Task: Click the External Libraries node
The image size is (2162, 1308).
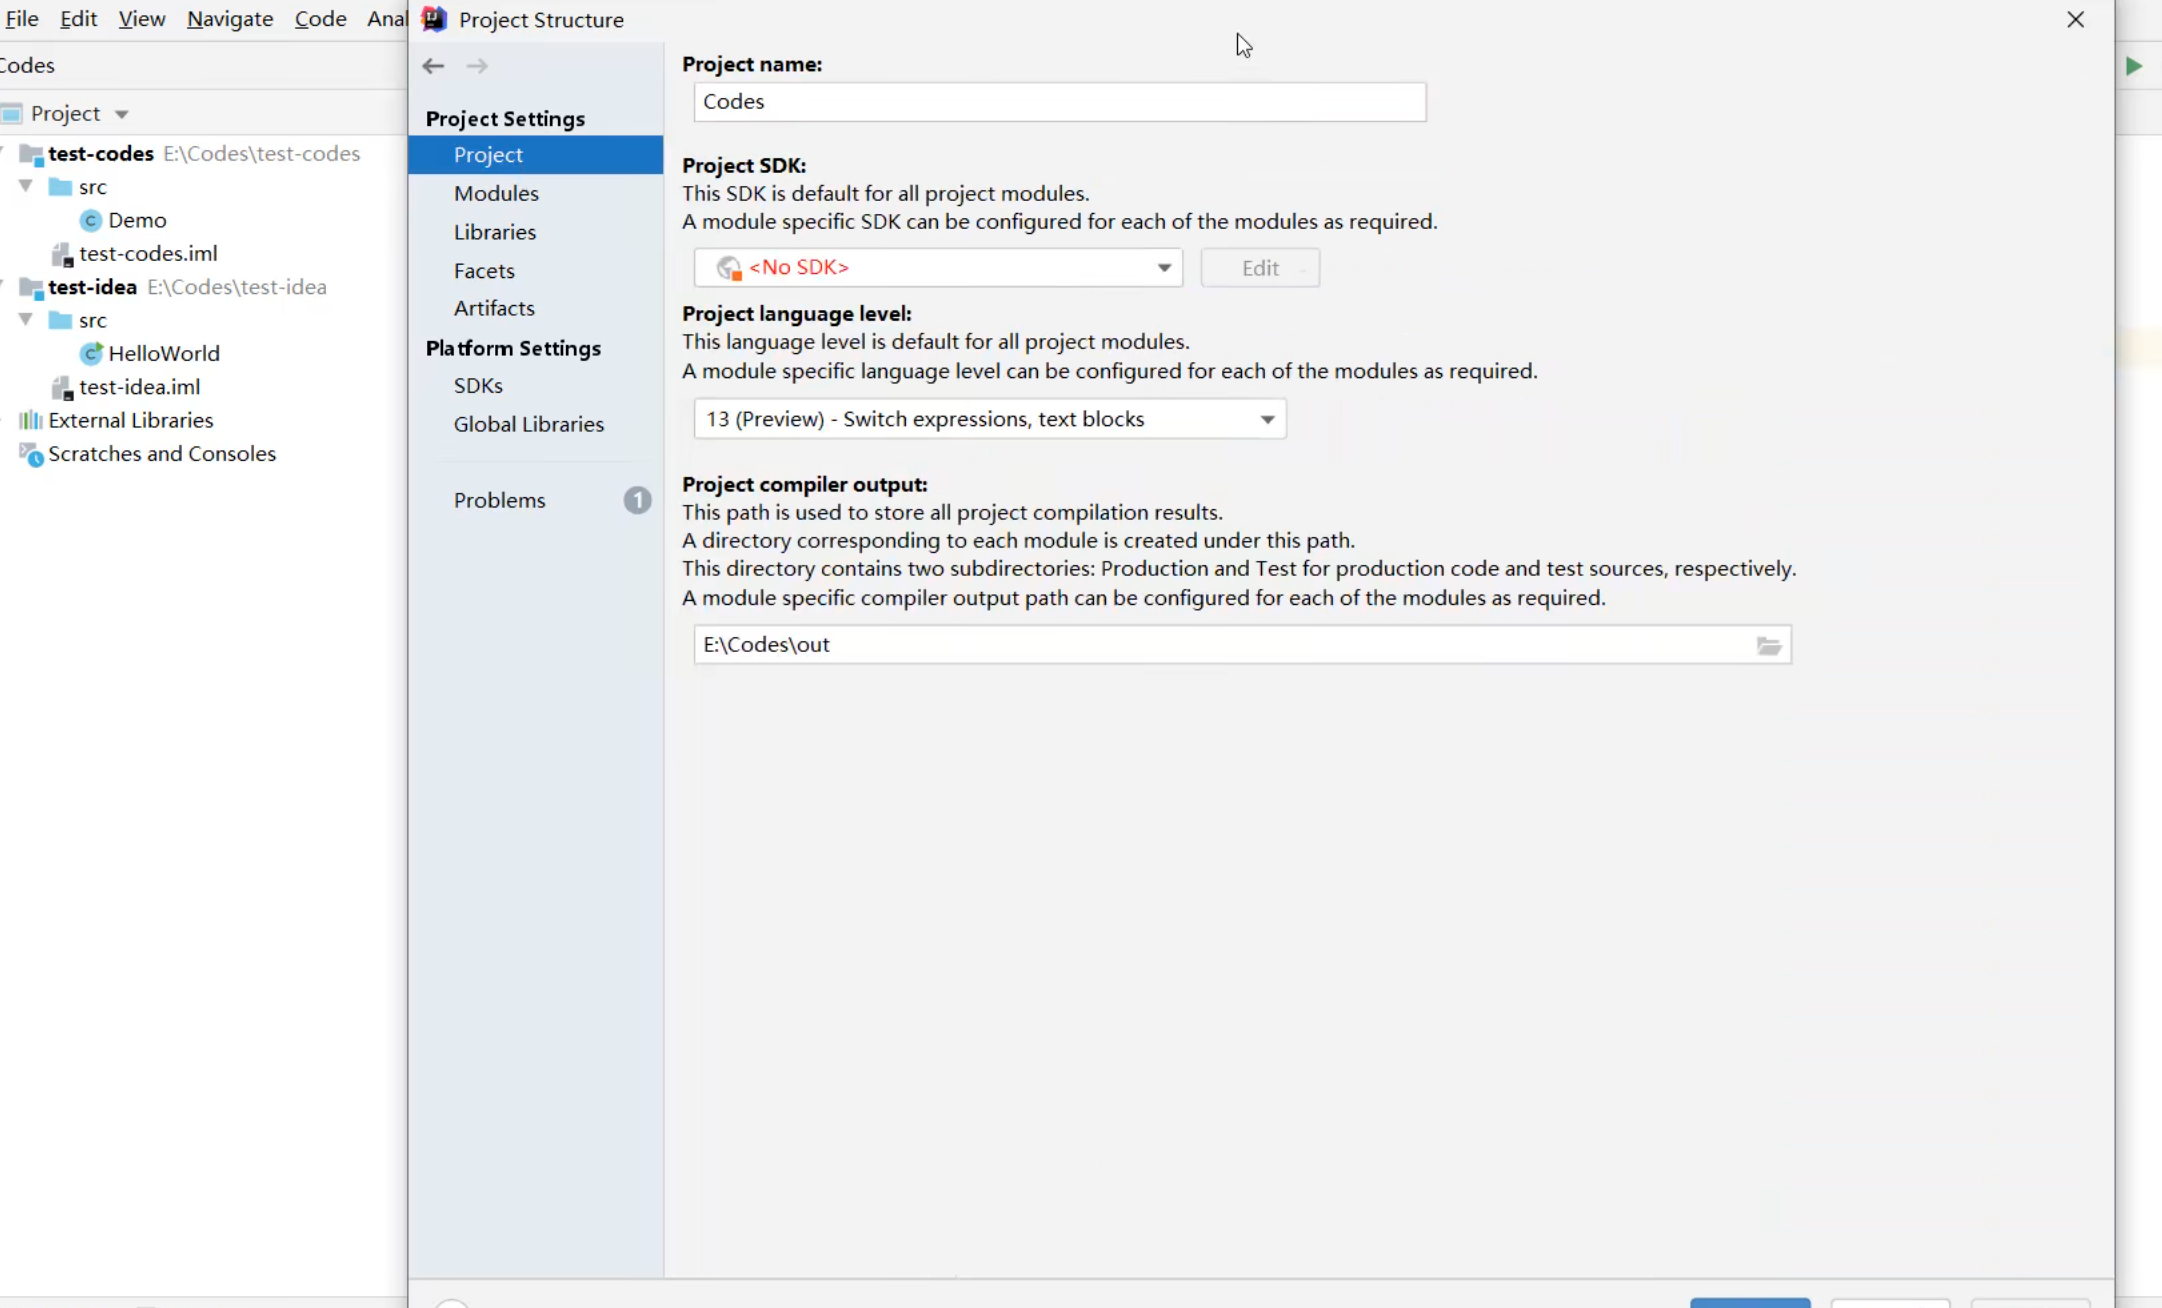Action: 130,420
